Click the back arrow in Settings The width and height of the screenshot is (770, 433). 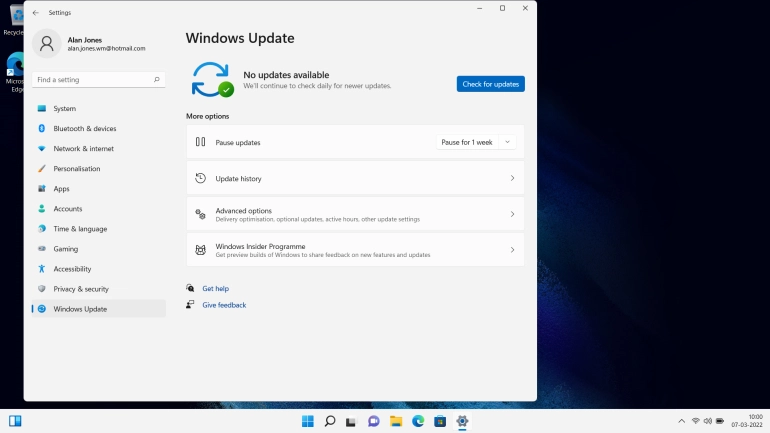click(x=36, y=13)
